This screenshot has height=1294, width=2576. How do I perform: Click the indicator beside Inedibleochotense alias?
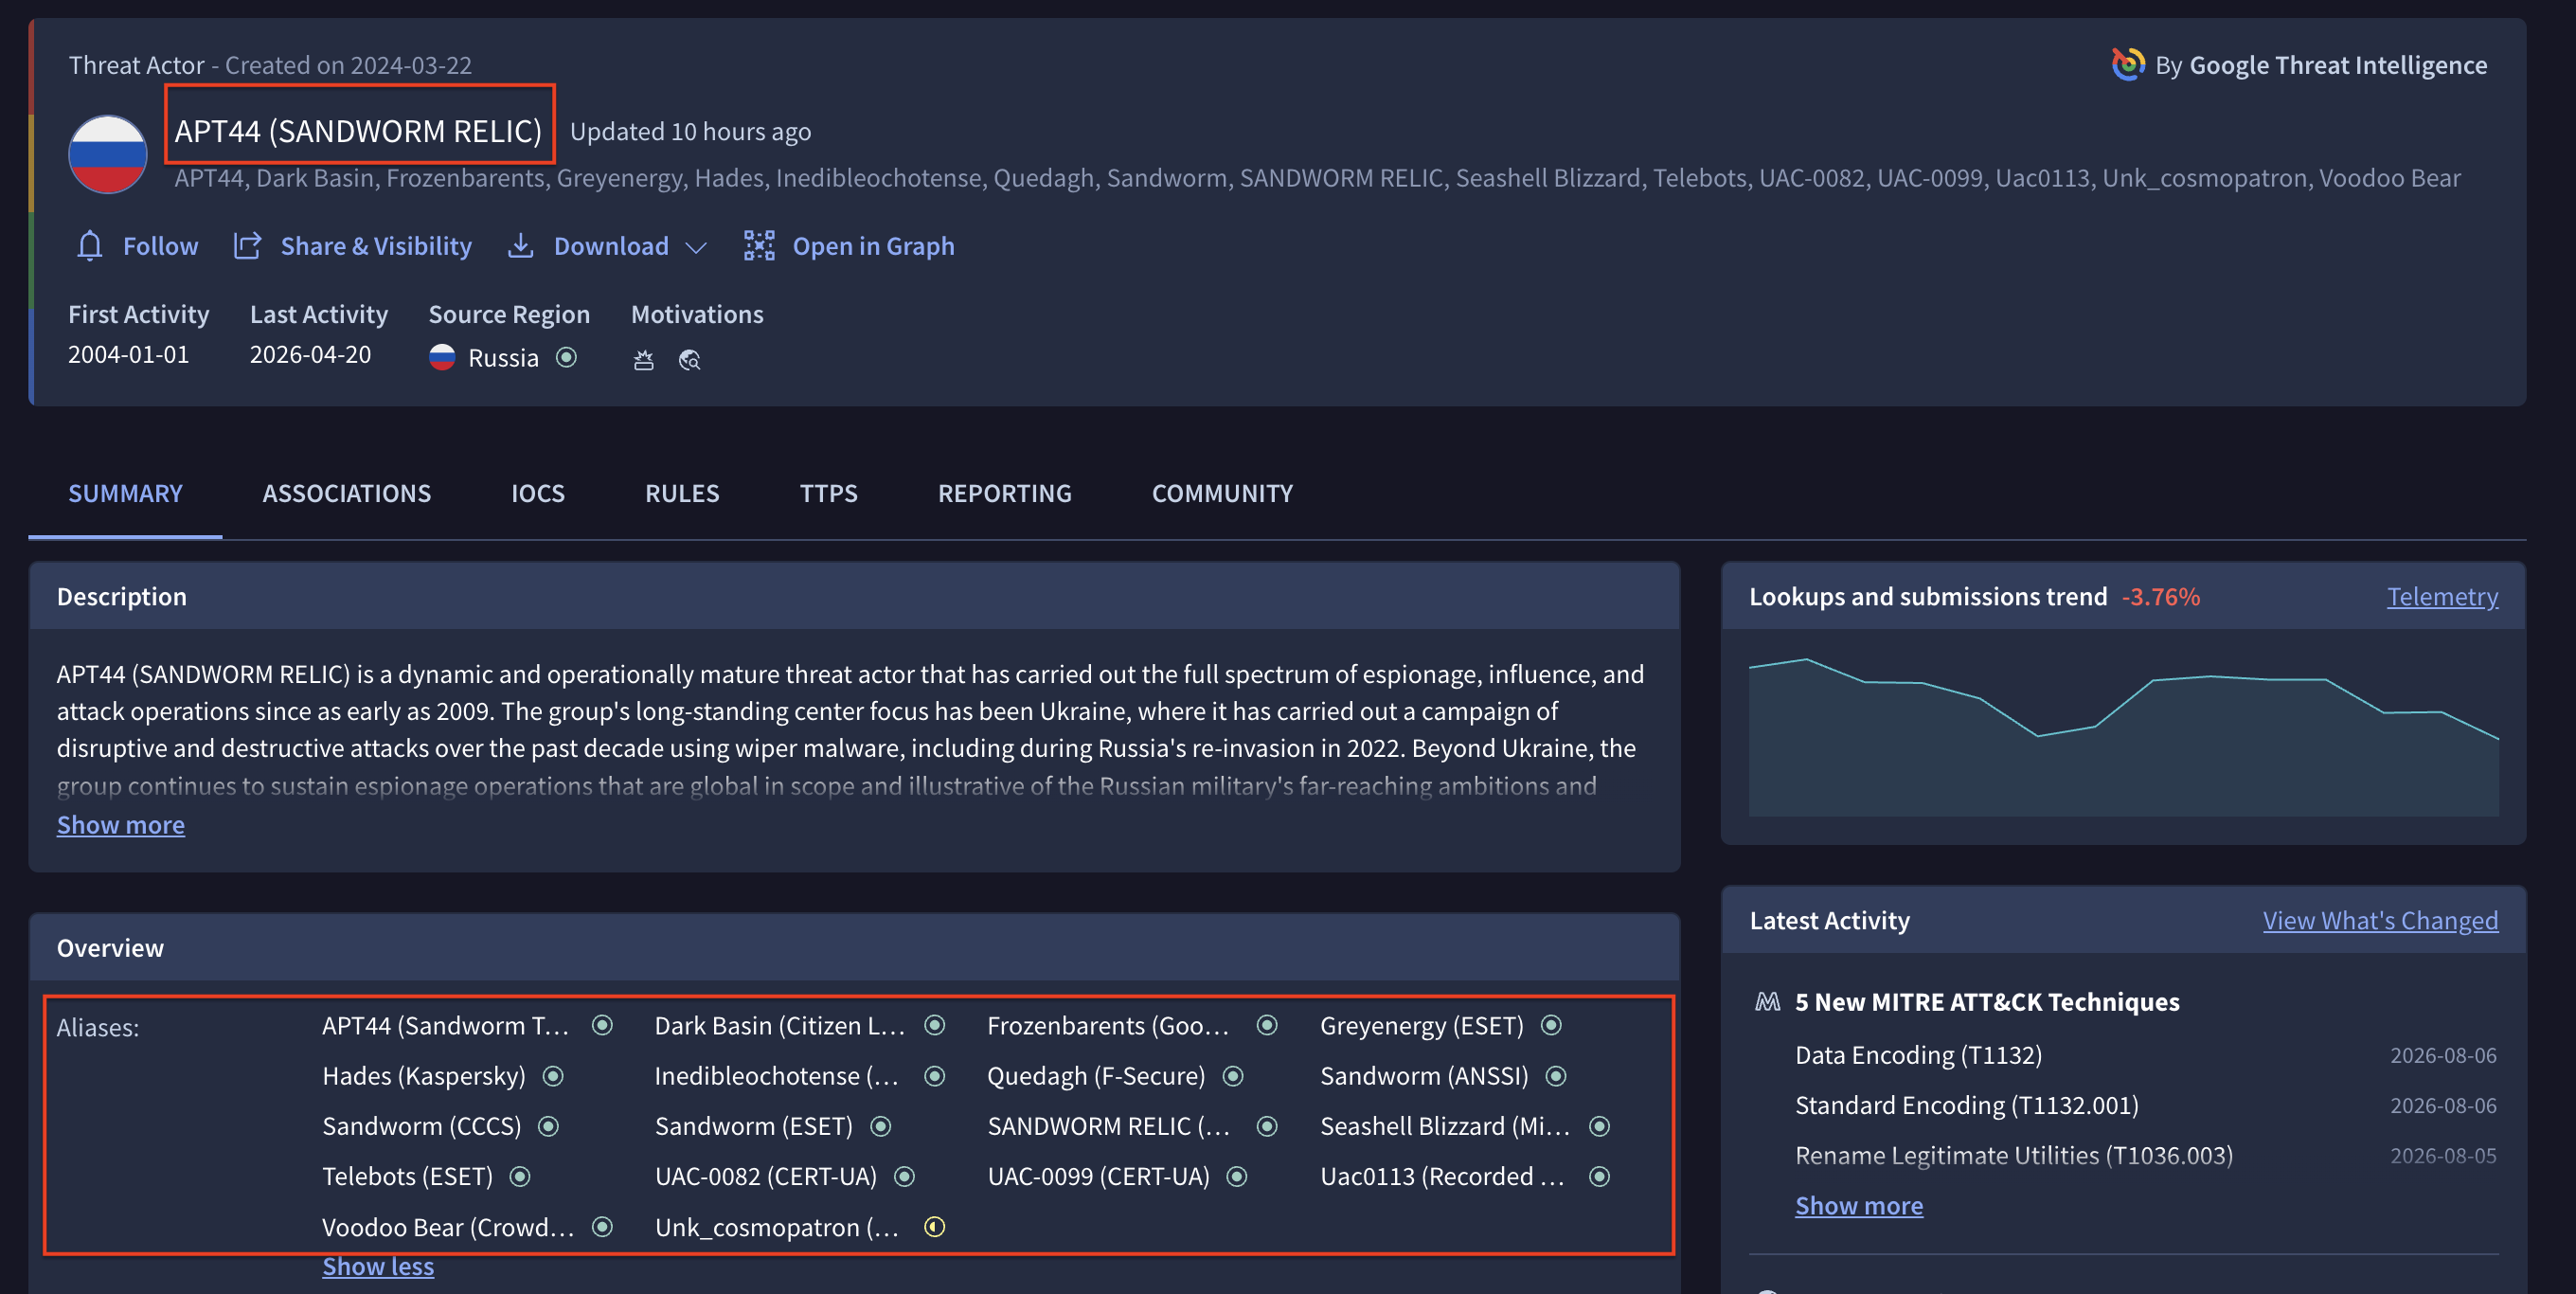coord(935,1076)
